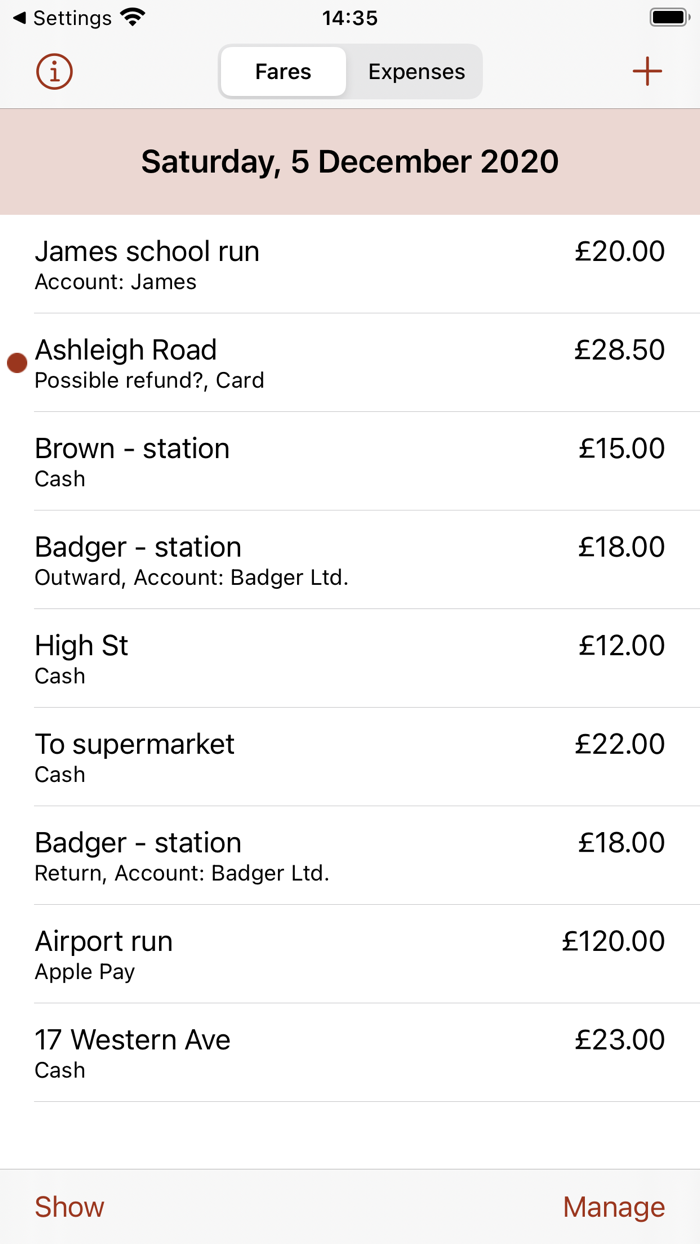The width and height of the screenshot is (700, 1244).
Task: Open the Airport run entry
Action: click(x=350, y=954)
